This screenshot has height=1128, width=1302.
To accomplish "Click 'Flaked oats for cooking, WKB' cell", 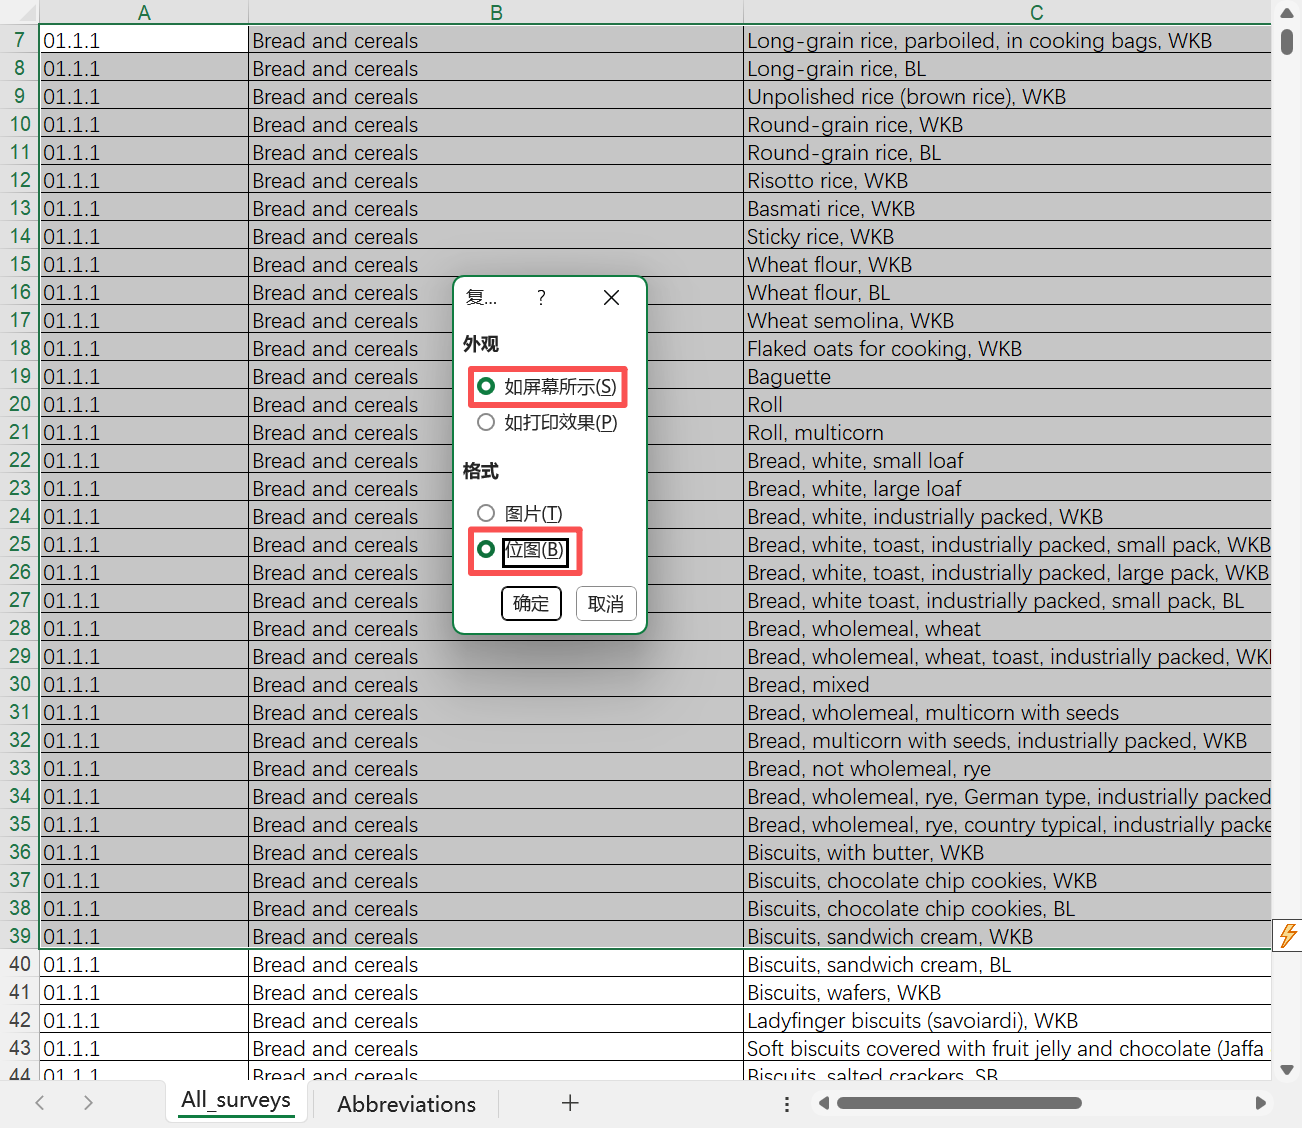I will coord(1007,348).
